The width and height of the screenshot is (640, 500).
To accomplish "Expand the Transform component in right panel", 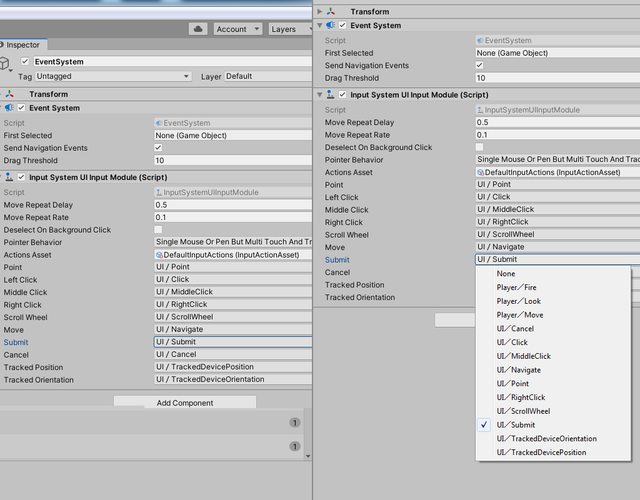I will tap(320, 11).
